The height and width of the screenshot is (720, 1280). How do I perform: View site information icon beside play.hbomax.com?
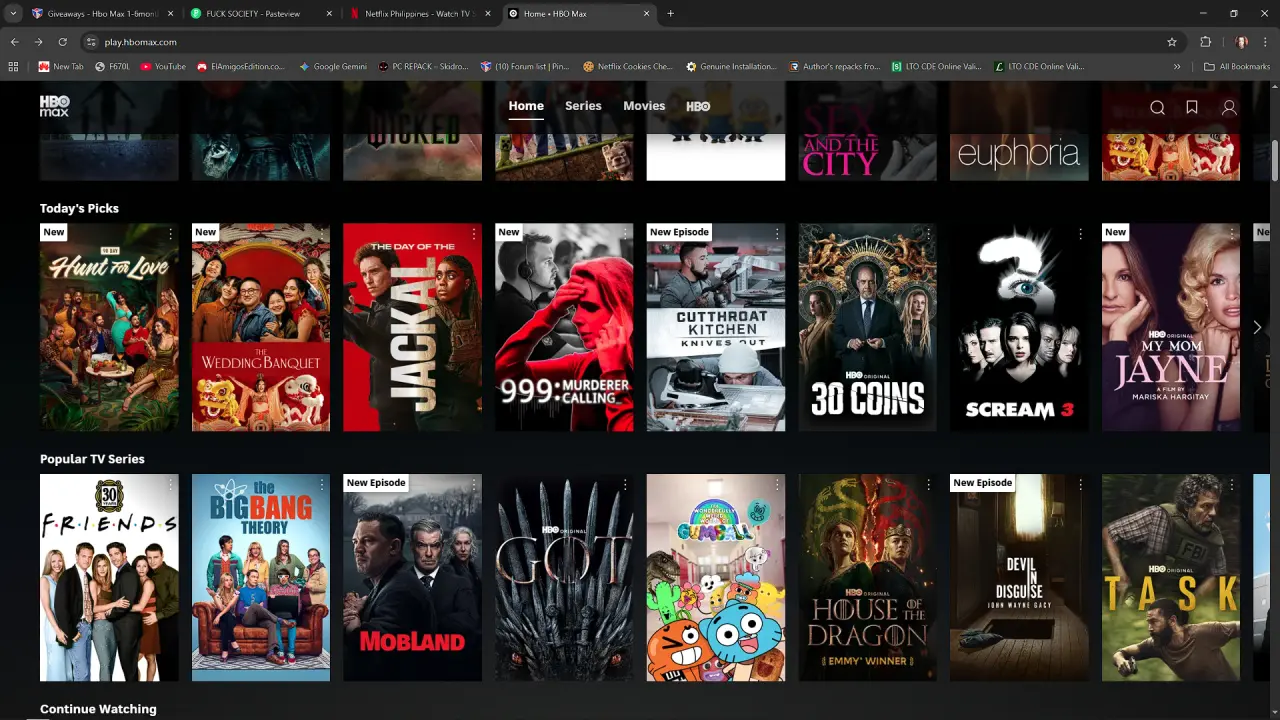(x=91, y=42)
